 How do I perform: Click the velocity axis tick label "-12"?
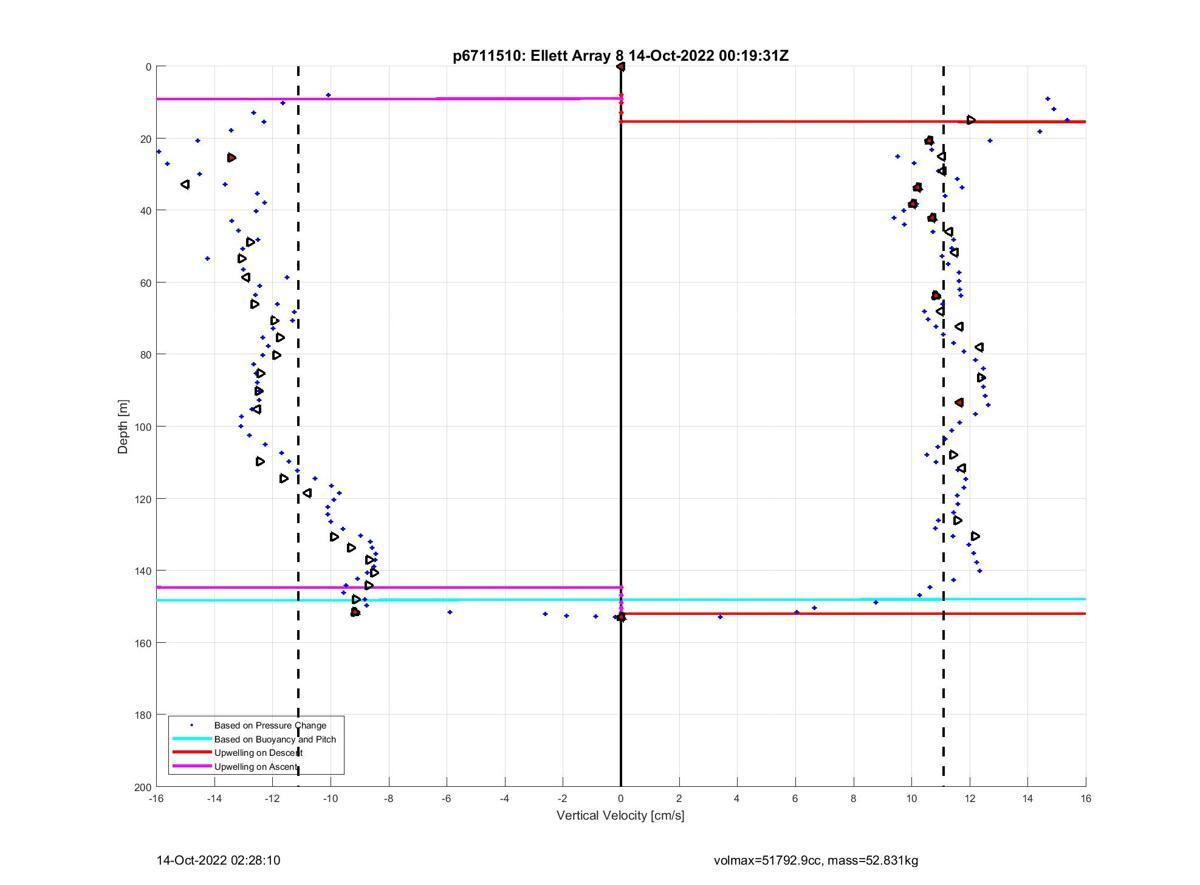(x=272, y=799)
